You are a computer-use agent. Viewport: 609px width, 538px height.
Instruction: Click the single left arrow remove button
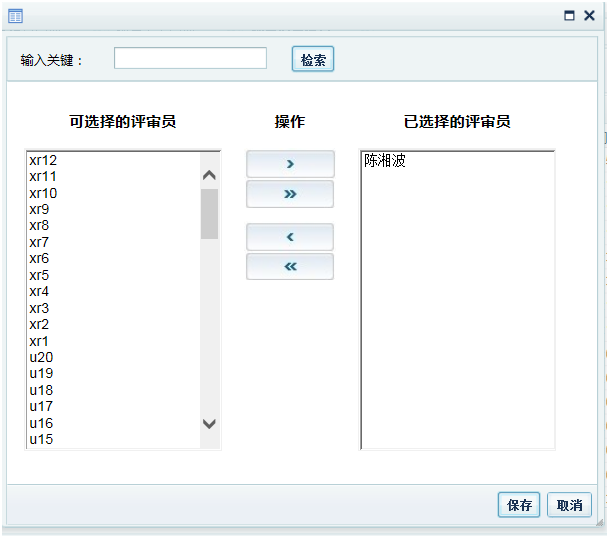pyautogui.click(x=290, y=237)
